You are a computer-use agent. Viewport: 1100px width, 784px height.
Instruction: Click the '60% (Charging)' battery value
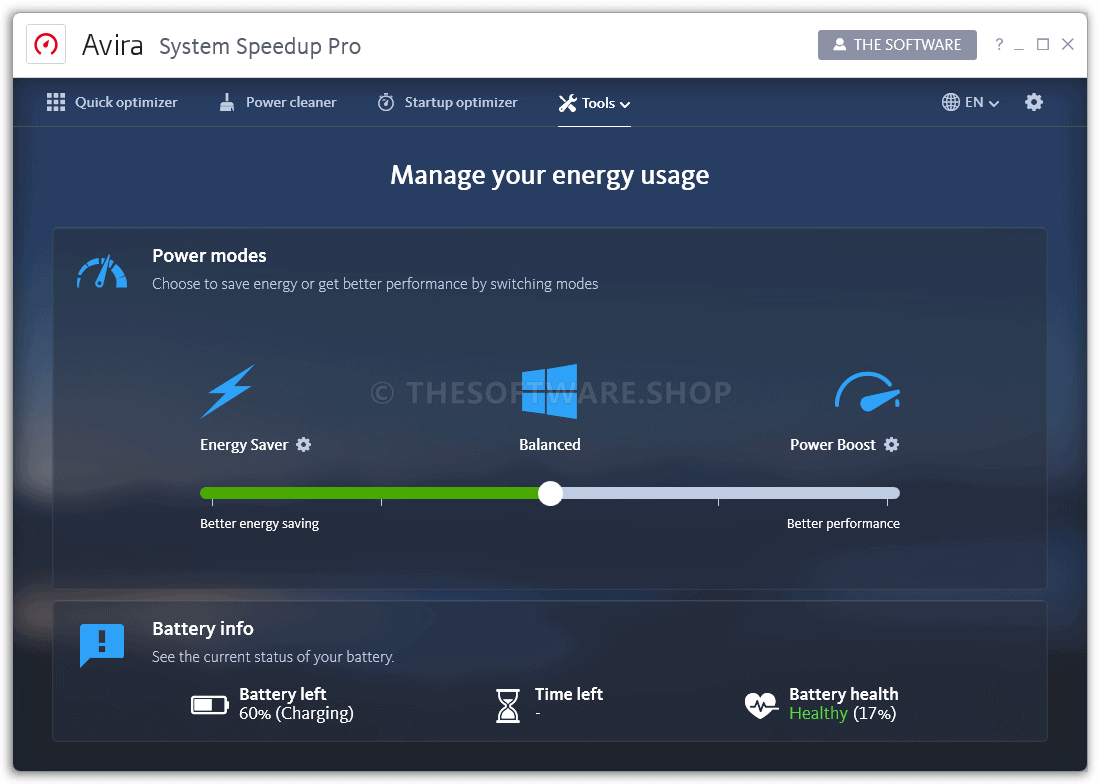[296, 713]
